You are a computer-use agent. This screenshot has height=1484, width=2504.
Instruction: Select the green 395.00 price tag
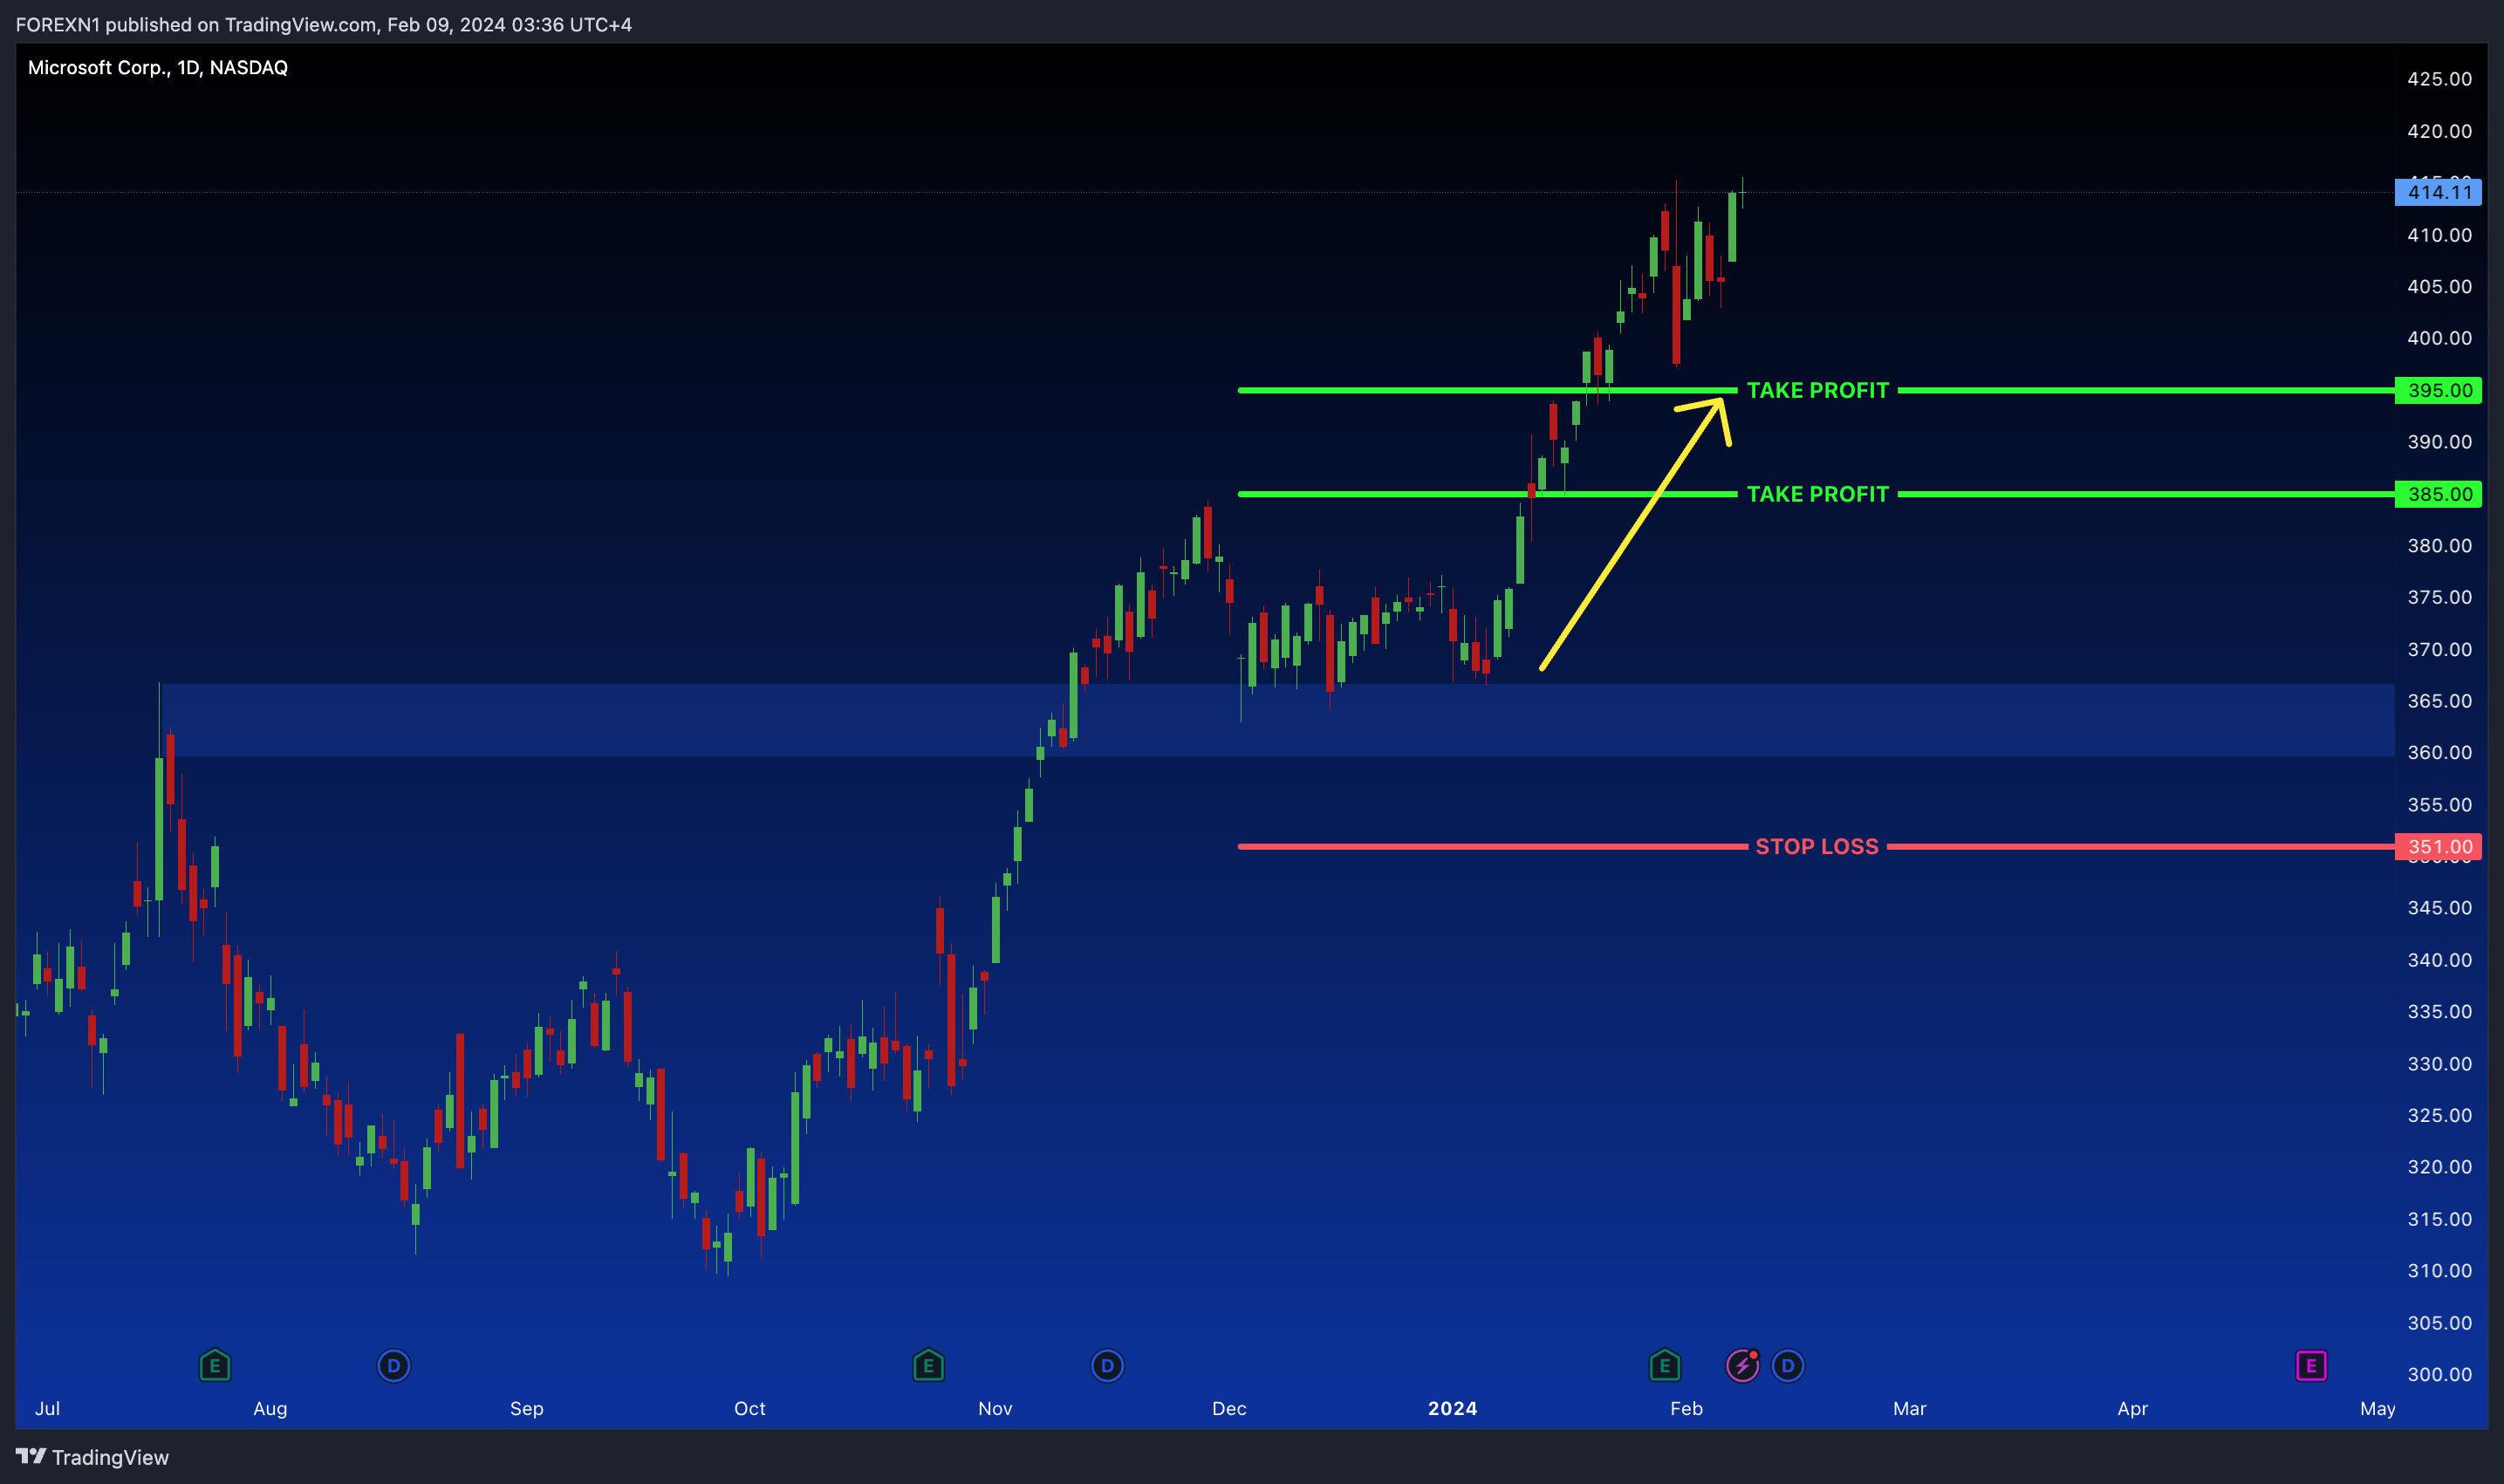point(2438,390)
